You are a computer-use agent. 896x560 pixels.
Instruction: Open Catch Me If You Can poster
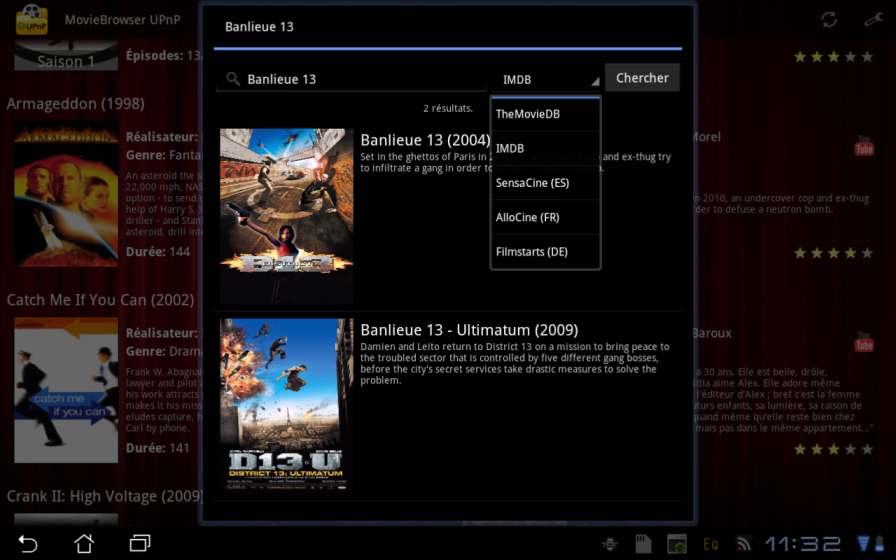pyautogui.click(x=66, y=390)
